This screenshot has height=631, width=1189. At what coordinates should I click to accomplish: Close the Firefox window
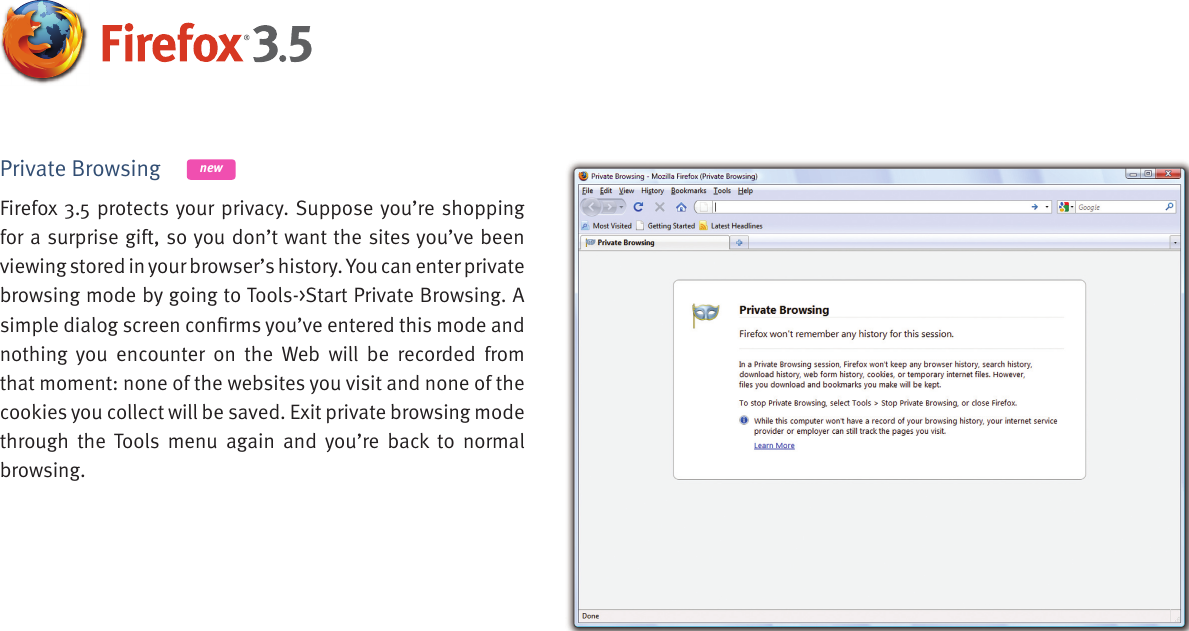tap(1169, 174)
